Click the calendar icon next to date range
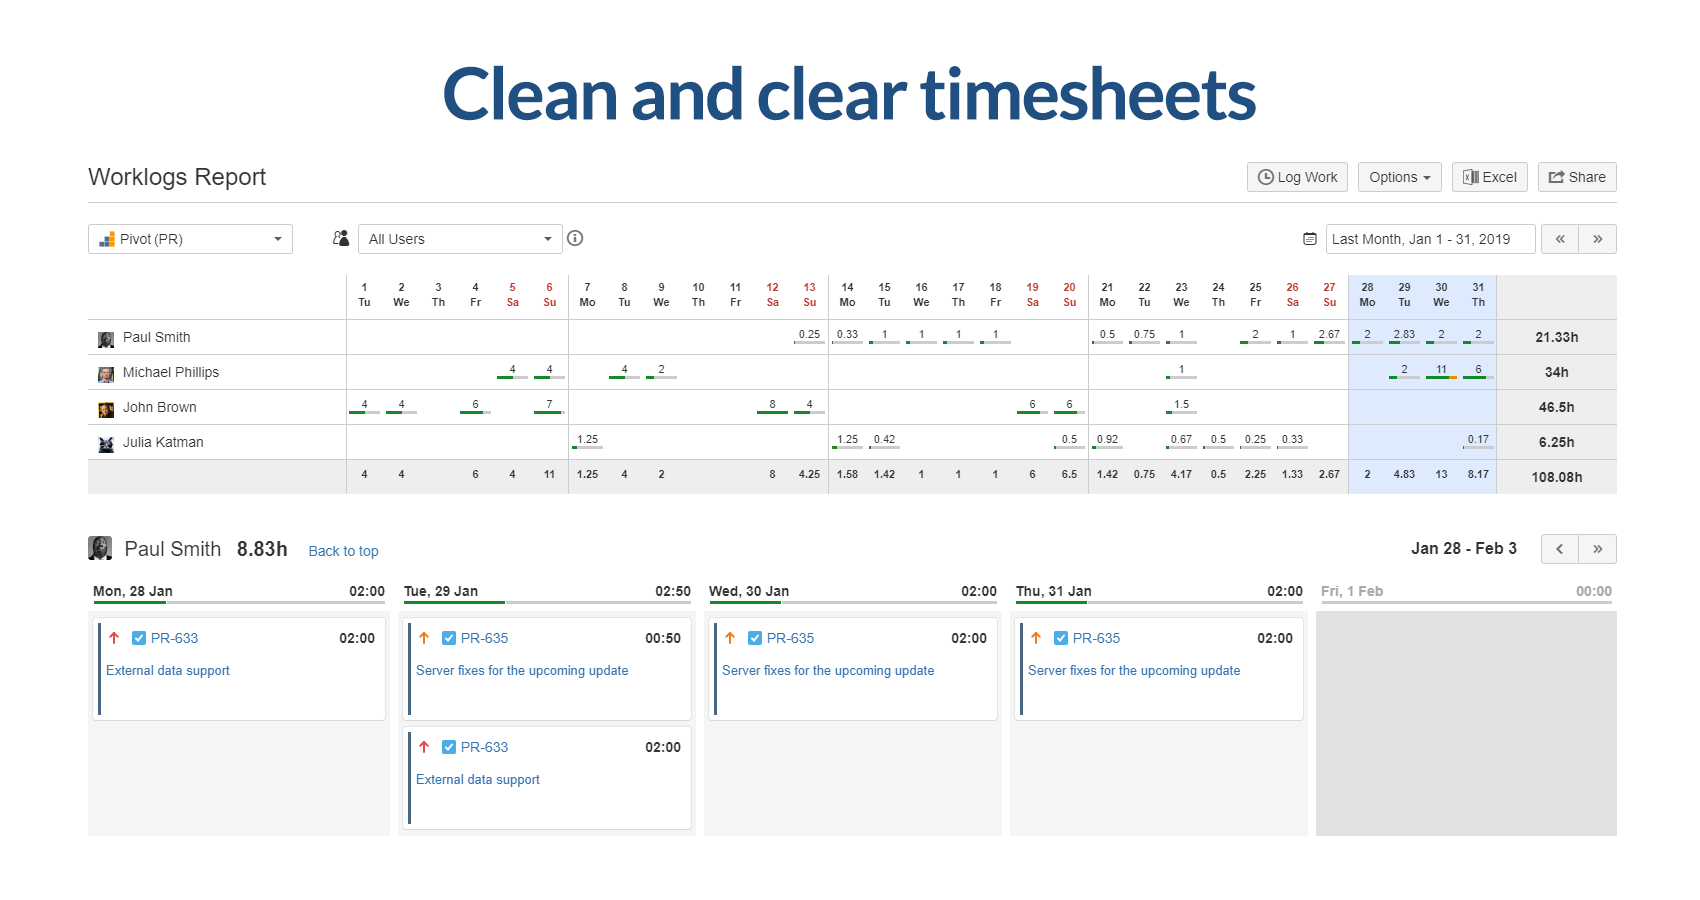Viewport: 1700px width, 900px height. coord(1310,239)
